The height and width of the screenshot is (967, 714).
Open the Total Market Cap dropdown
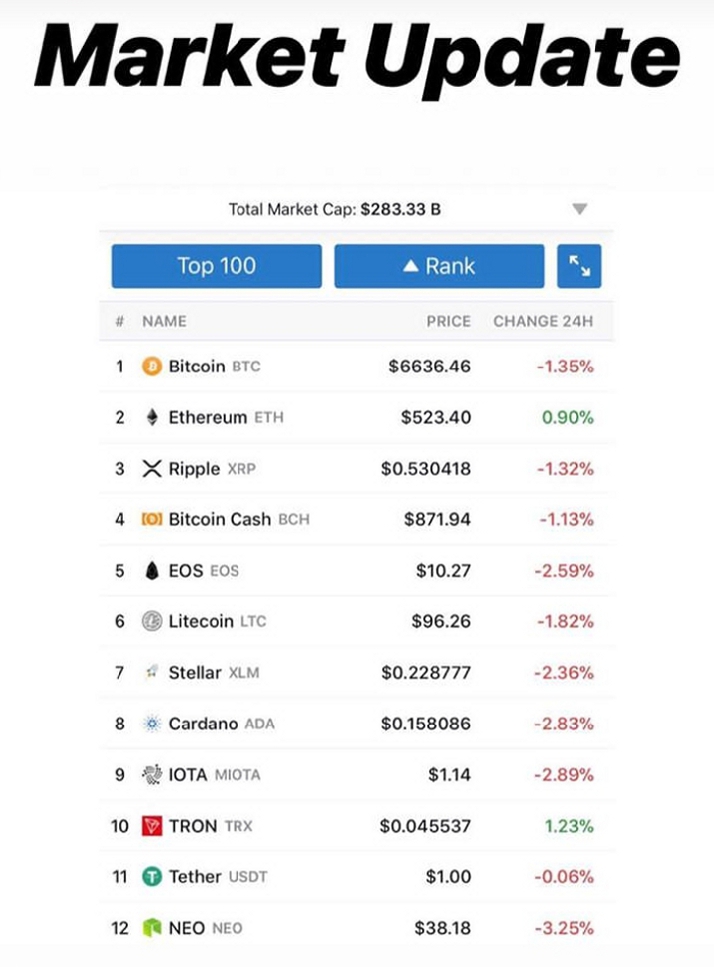pos(578,210)
